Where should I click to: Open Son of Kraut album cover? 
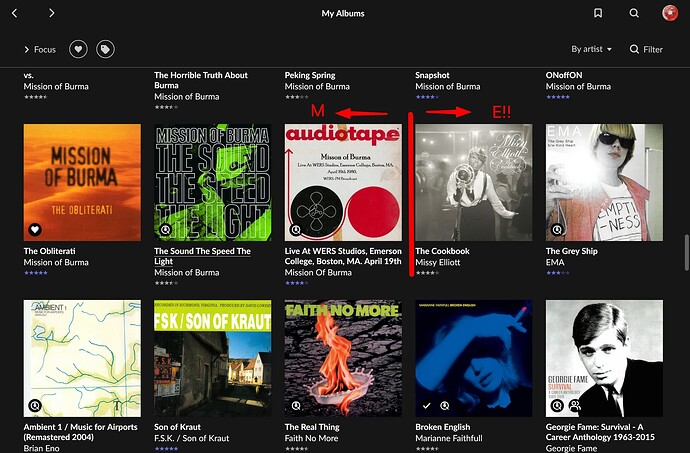tap(213, 358)
